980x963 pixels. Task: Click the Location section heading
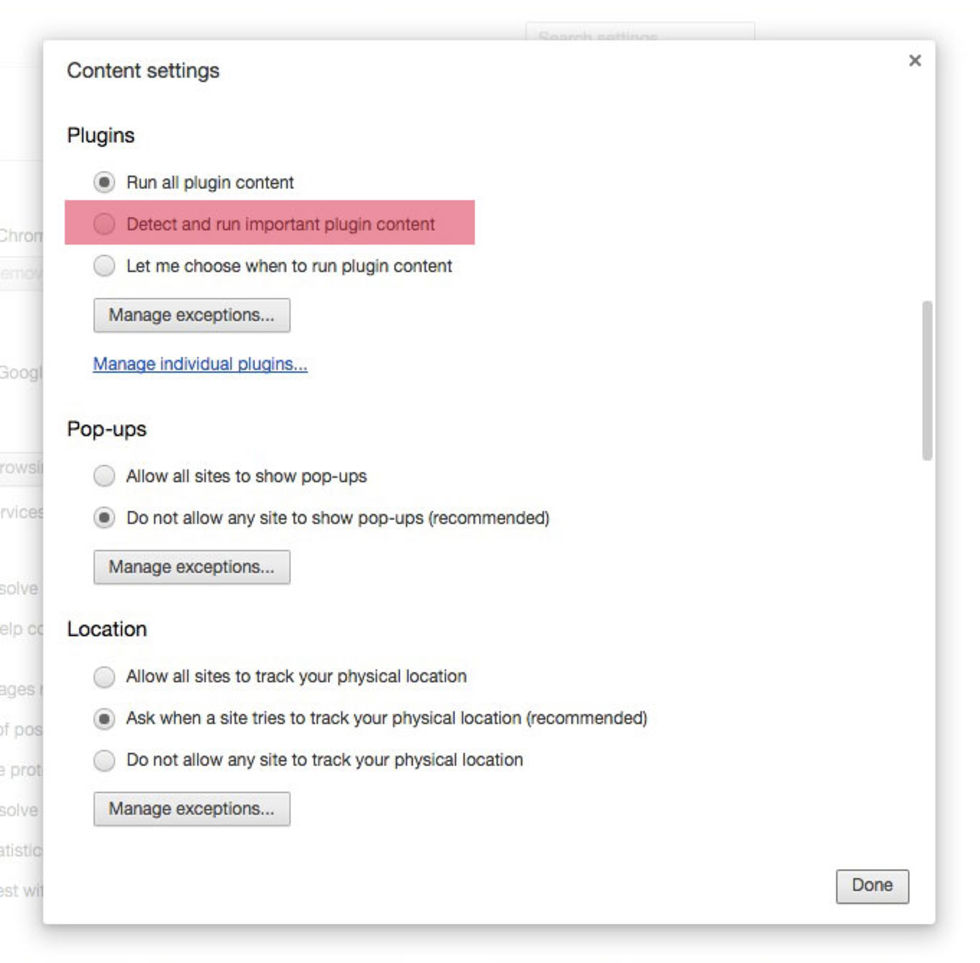pos(107,630)
